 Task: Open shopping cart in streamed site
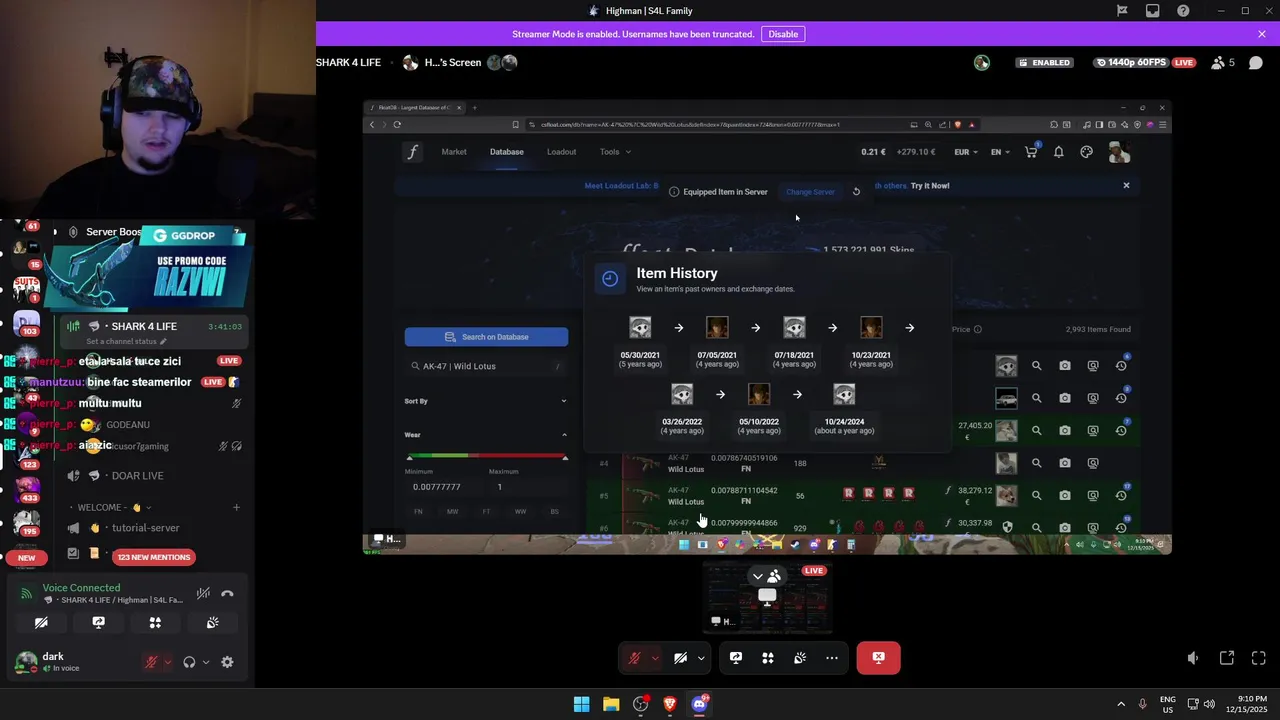click(x=1031, y=152)
